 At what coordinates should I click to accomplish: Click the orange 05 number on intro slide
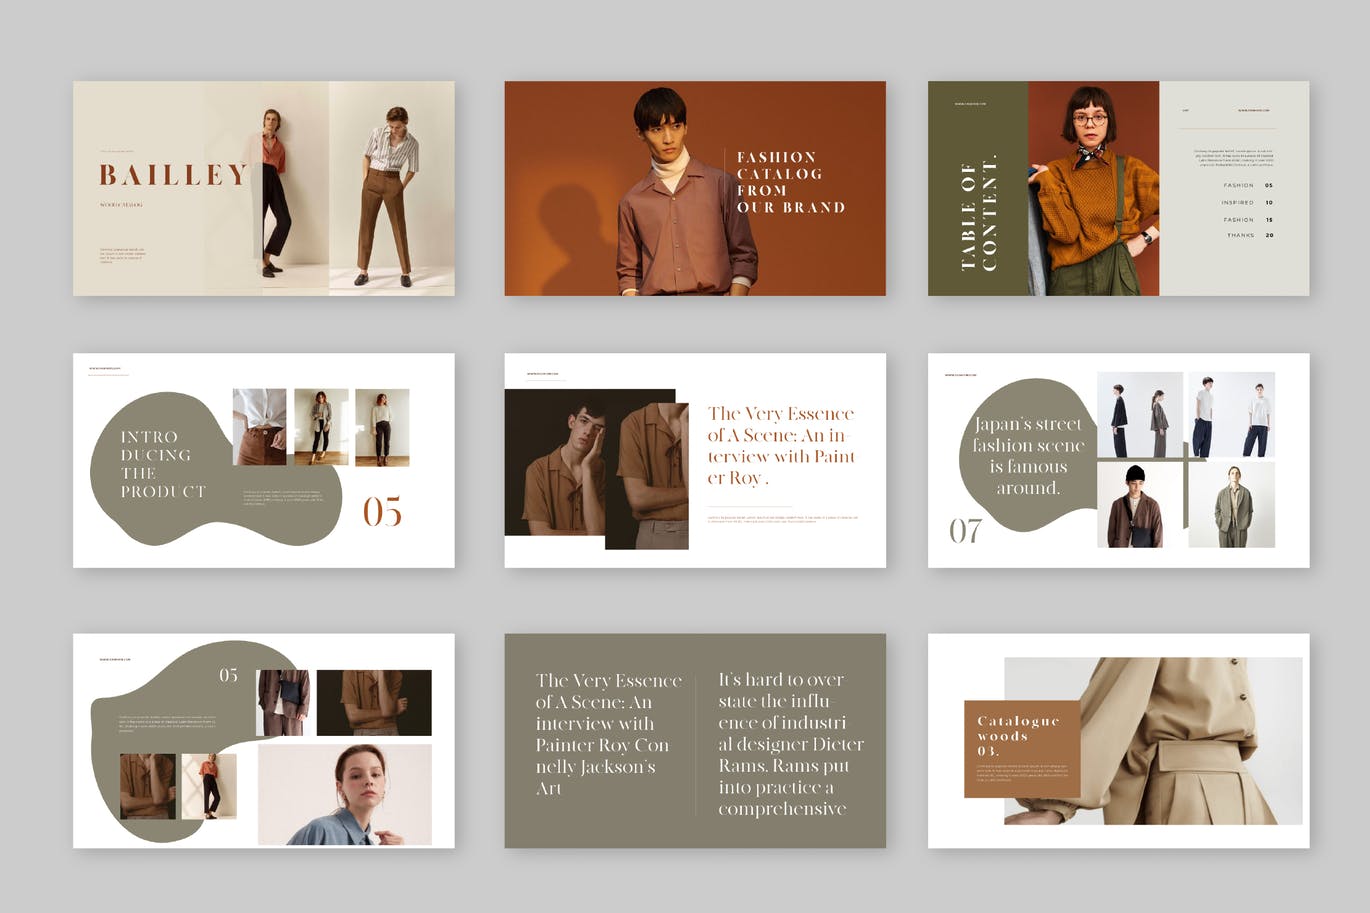point(382,512)
